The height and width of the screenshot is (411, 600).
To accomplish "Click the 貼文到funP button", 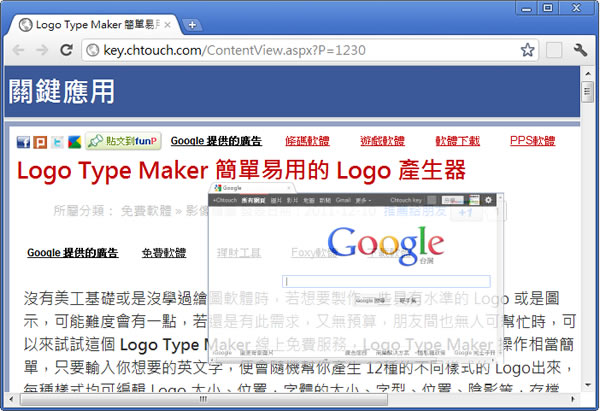I will tap(123, 141).
